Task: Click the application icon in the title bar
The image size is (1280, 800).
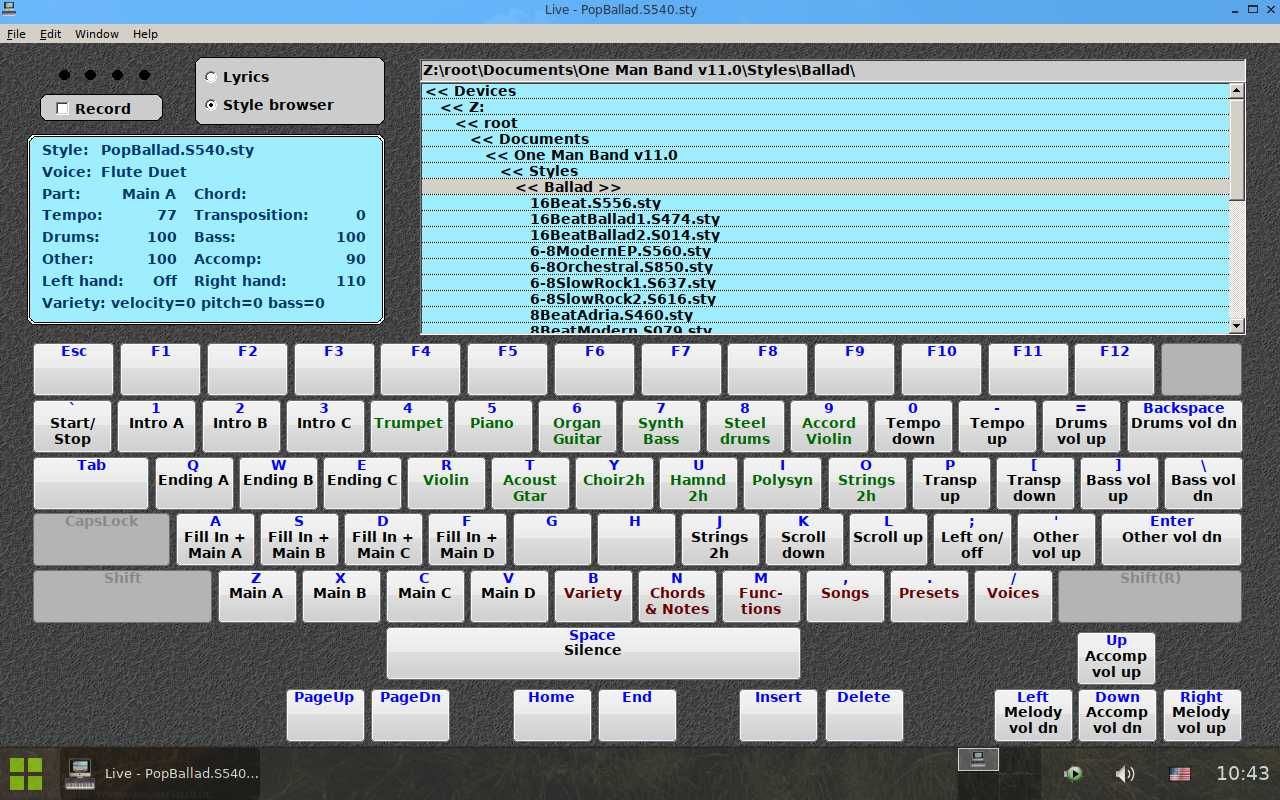Action: (9, 9)
